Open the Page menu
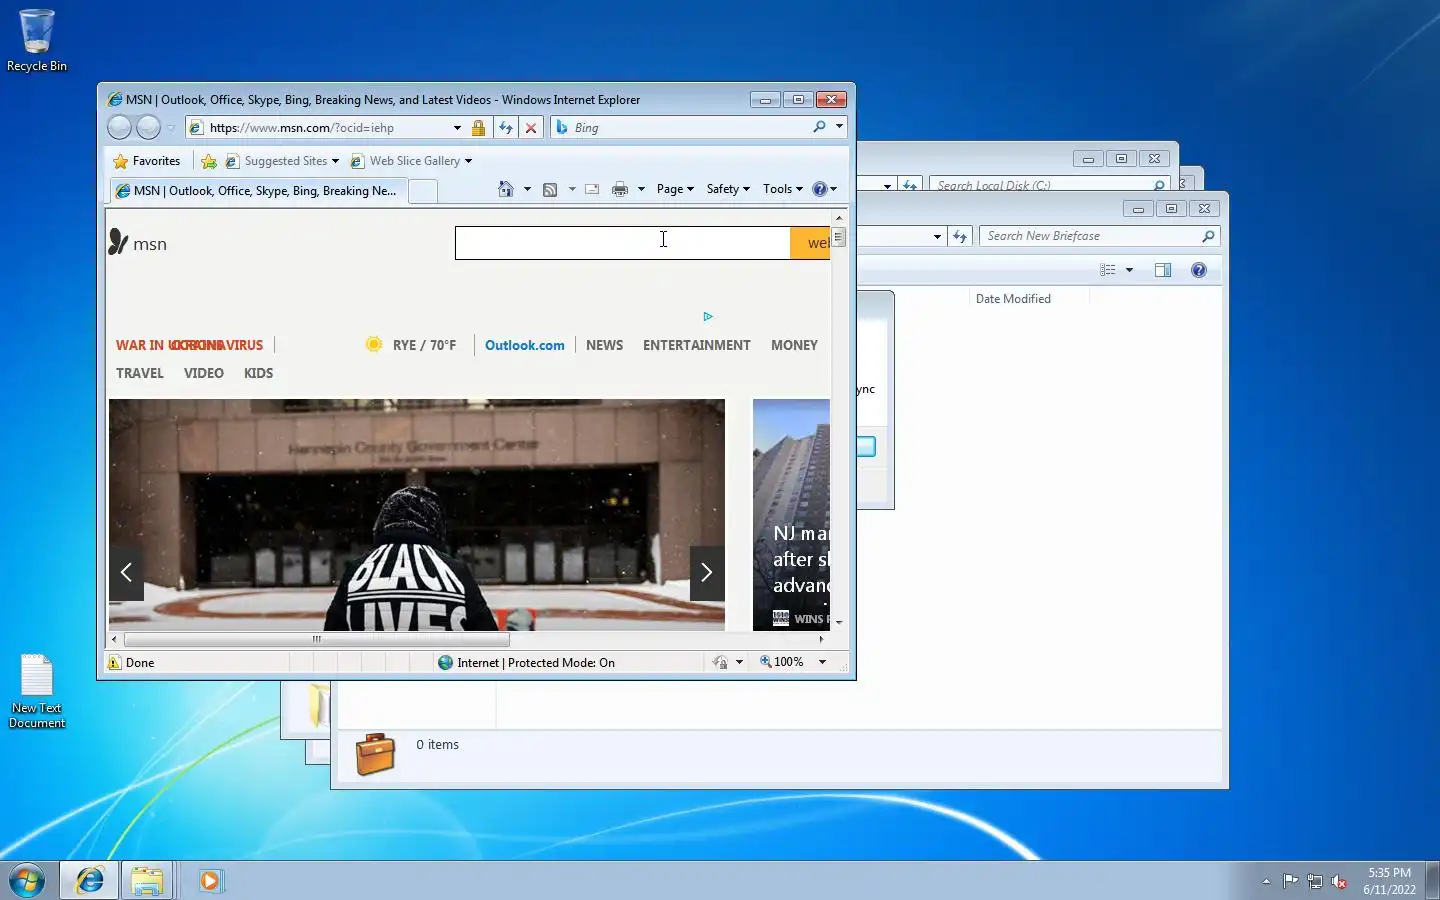1440x900 pixels. (x=675, y=189)
